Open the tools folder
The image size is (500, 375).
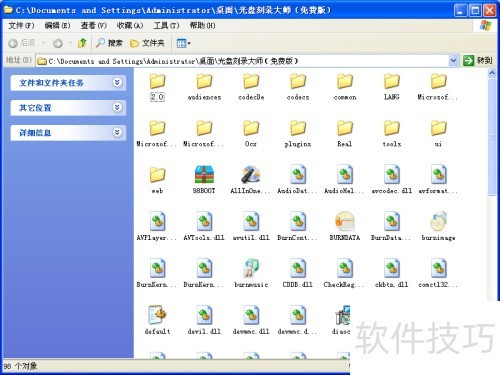point(392,134)
